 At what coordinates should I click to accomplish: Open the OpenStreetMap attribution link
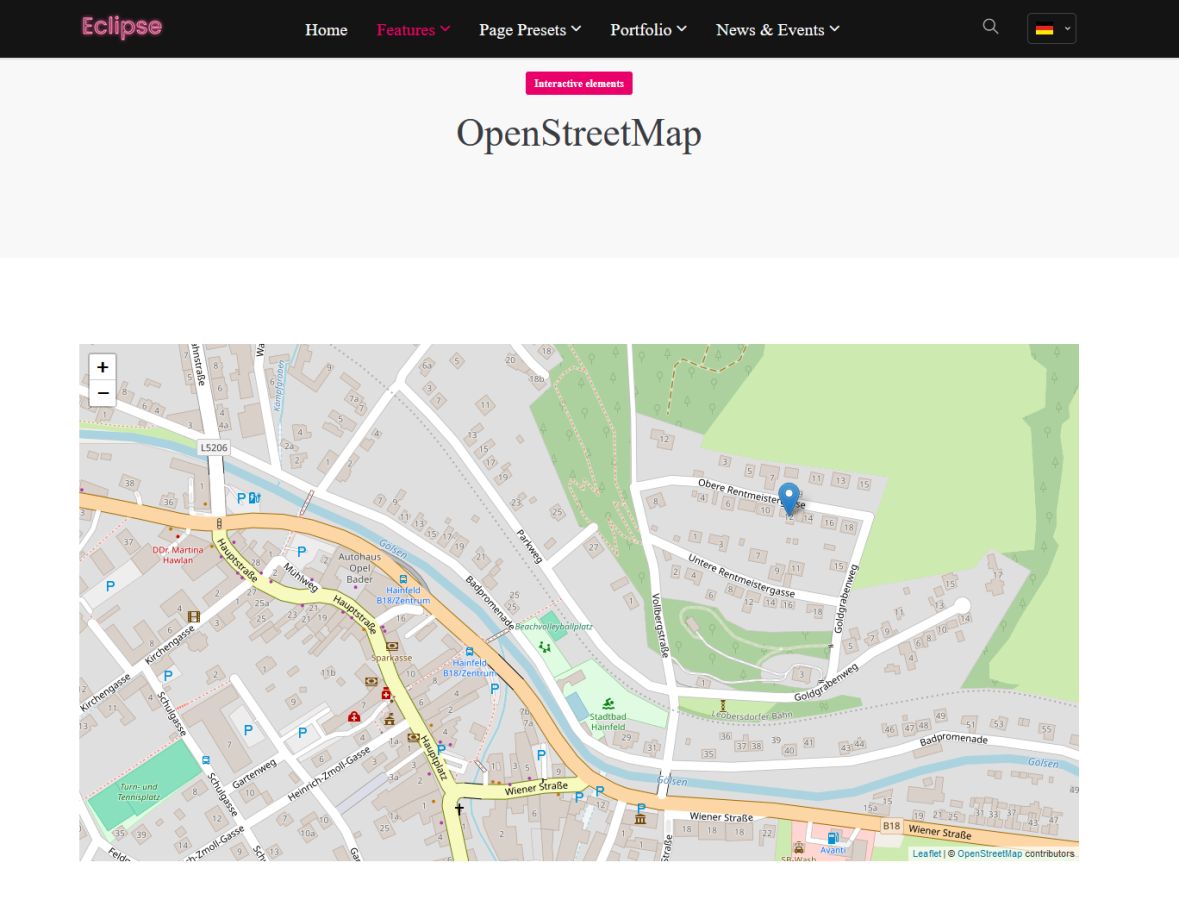(x=989, y=854)
